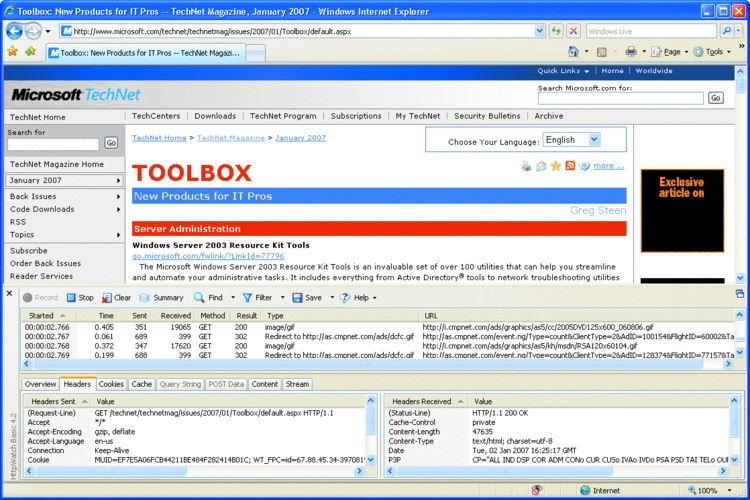Click the web page vertical scrollbar down arrow
Screen dimensions: 750x500
(740, 278)
